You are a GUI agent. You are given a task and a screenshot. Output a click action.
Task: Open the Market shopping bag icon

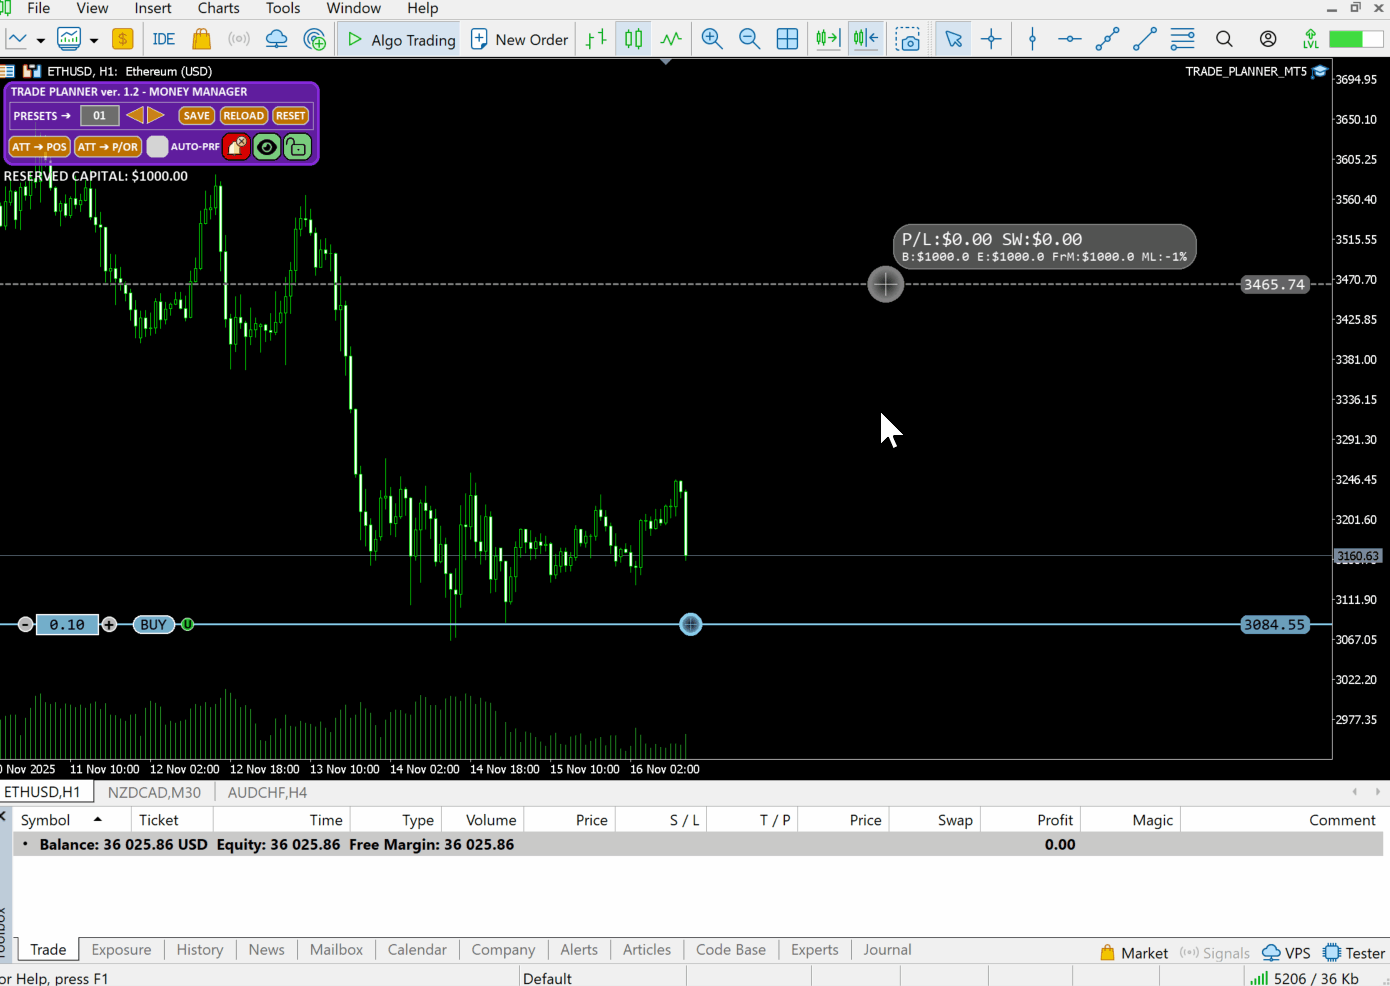click(x=202, y=39)
